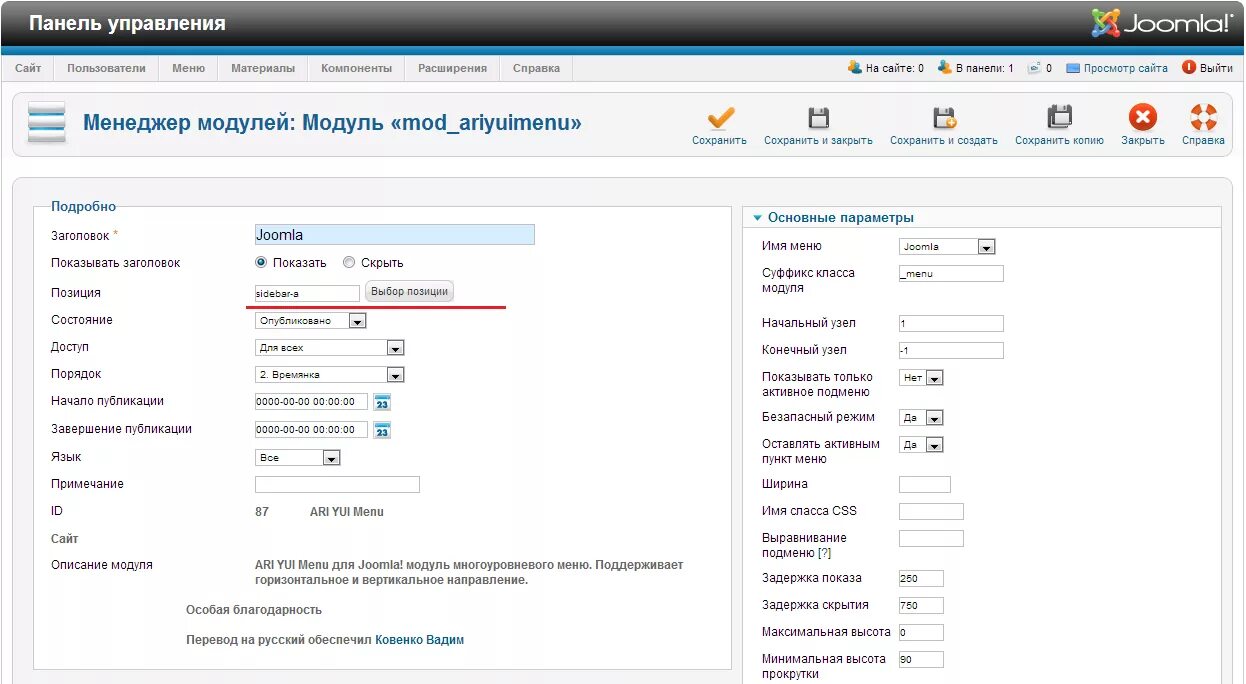Click the module manager title icon
This screenshot has height=684, width=1246.
click(x=47, y=122)
